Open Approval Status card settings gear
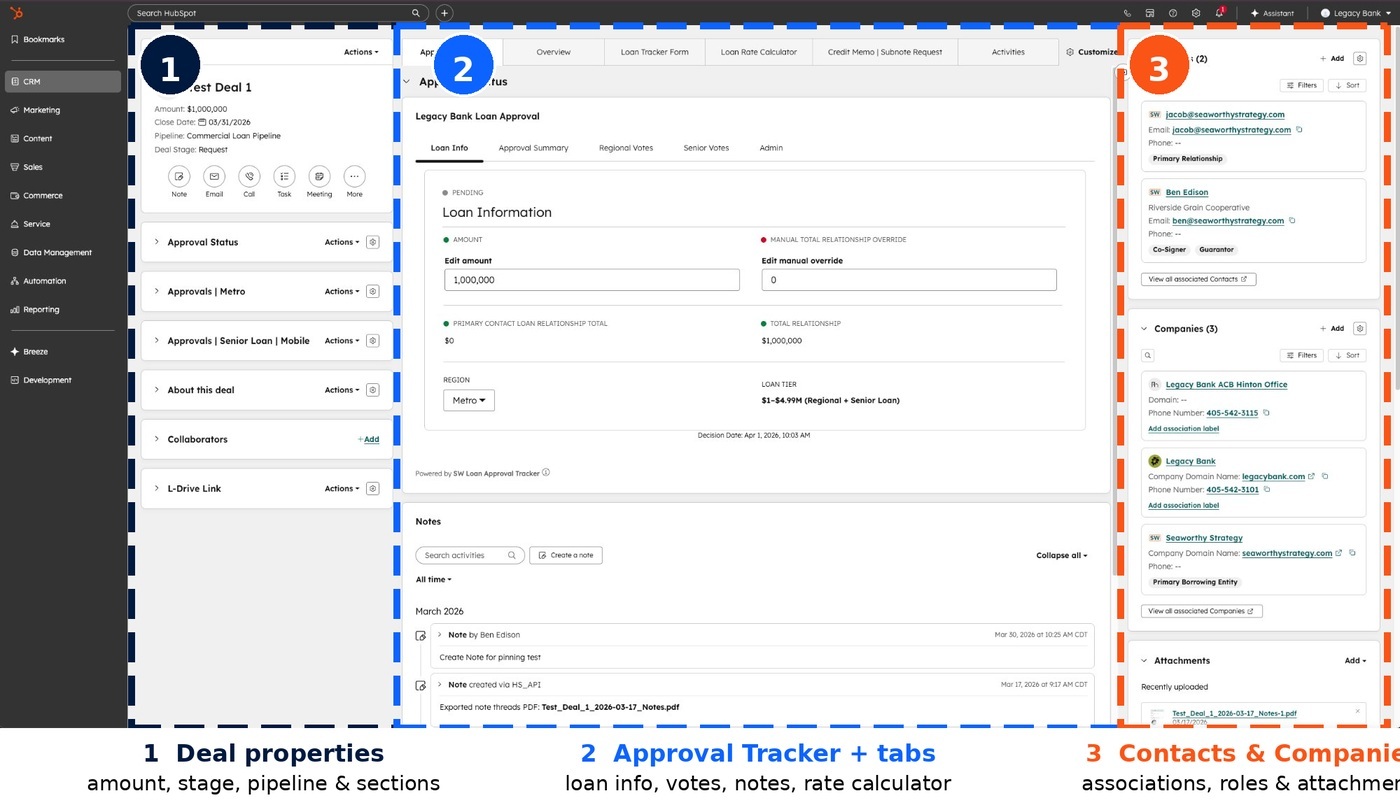 [373, 242]
